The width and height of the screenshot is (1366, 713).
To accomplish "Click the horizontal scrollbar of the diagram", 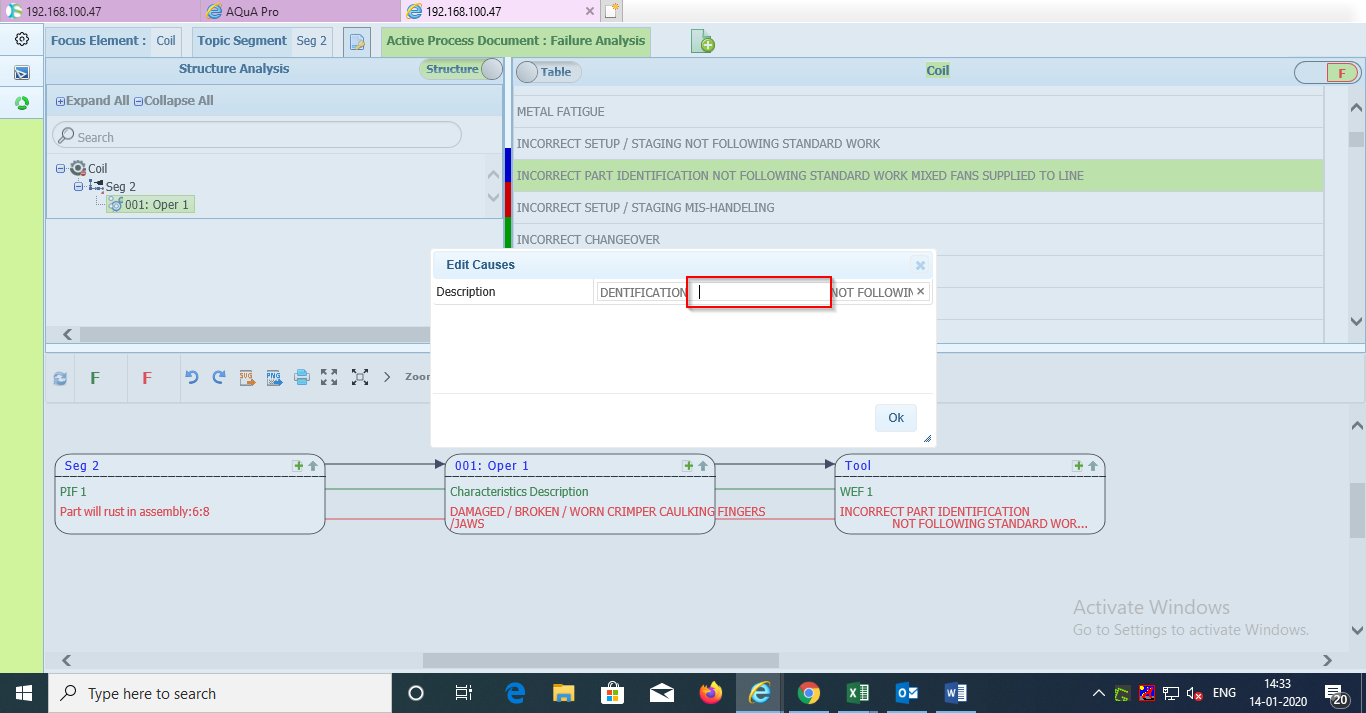I will click(x=600, y=660).
